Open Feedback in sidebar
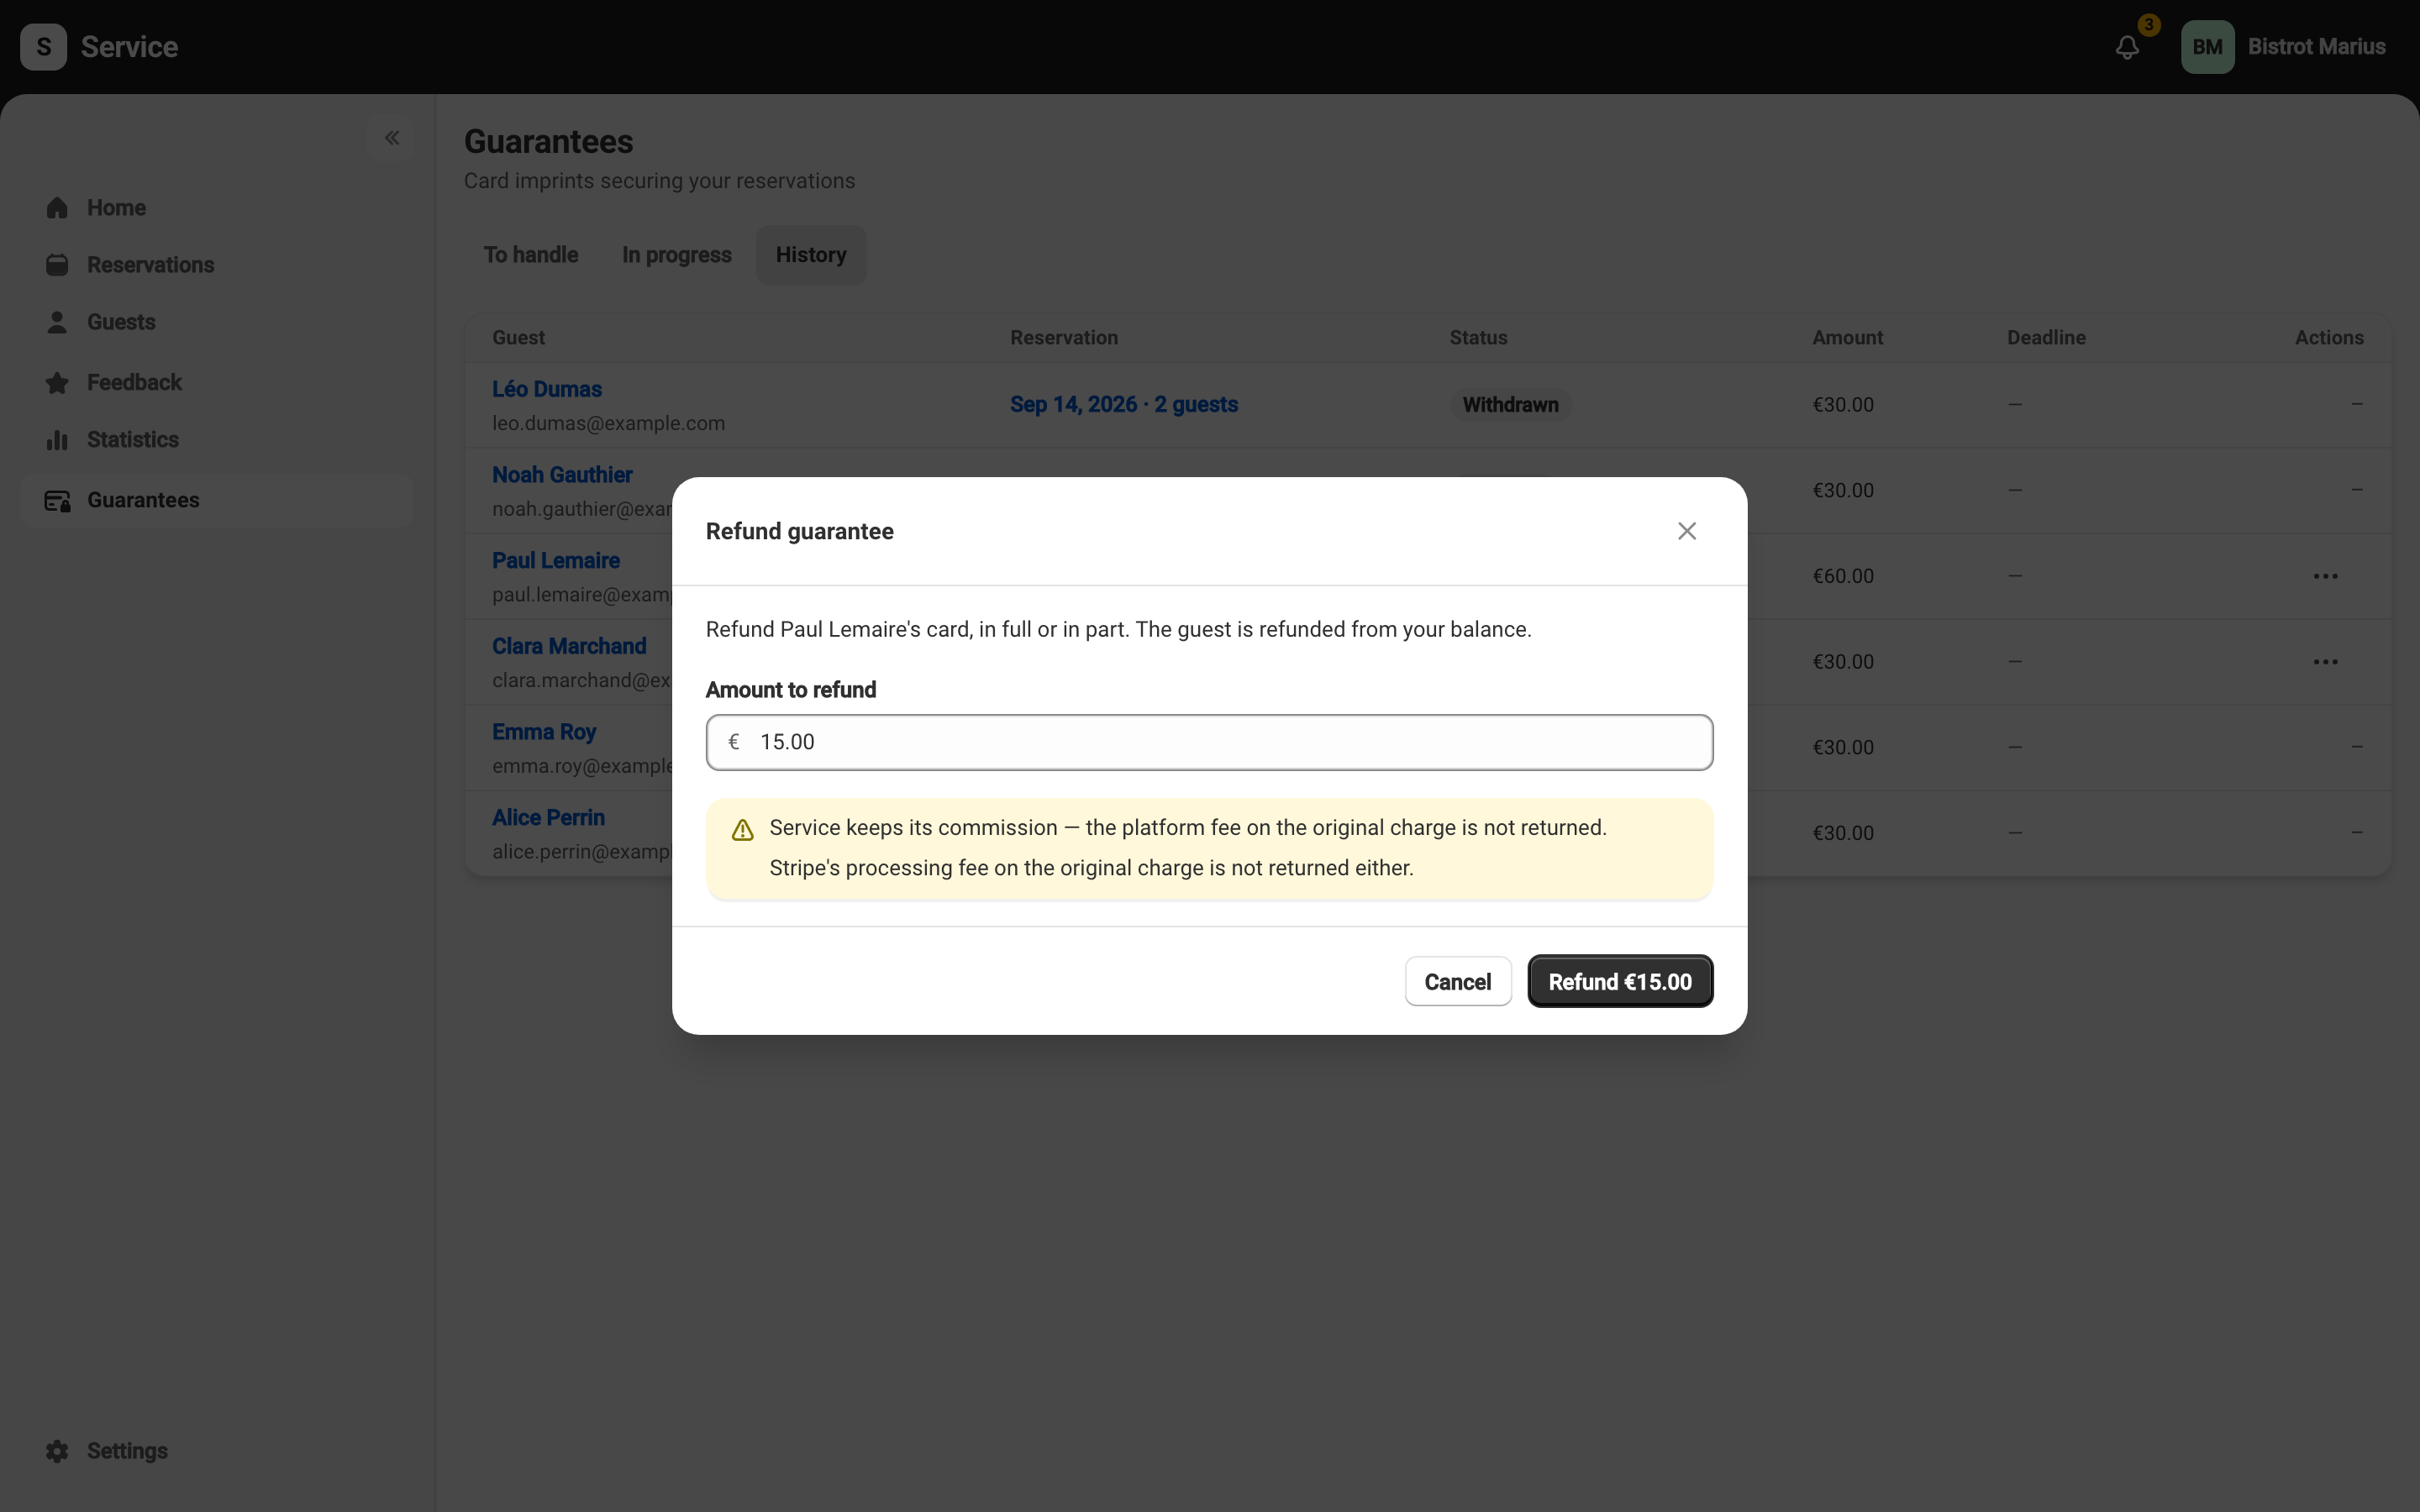 217,382
